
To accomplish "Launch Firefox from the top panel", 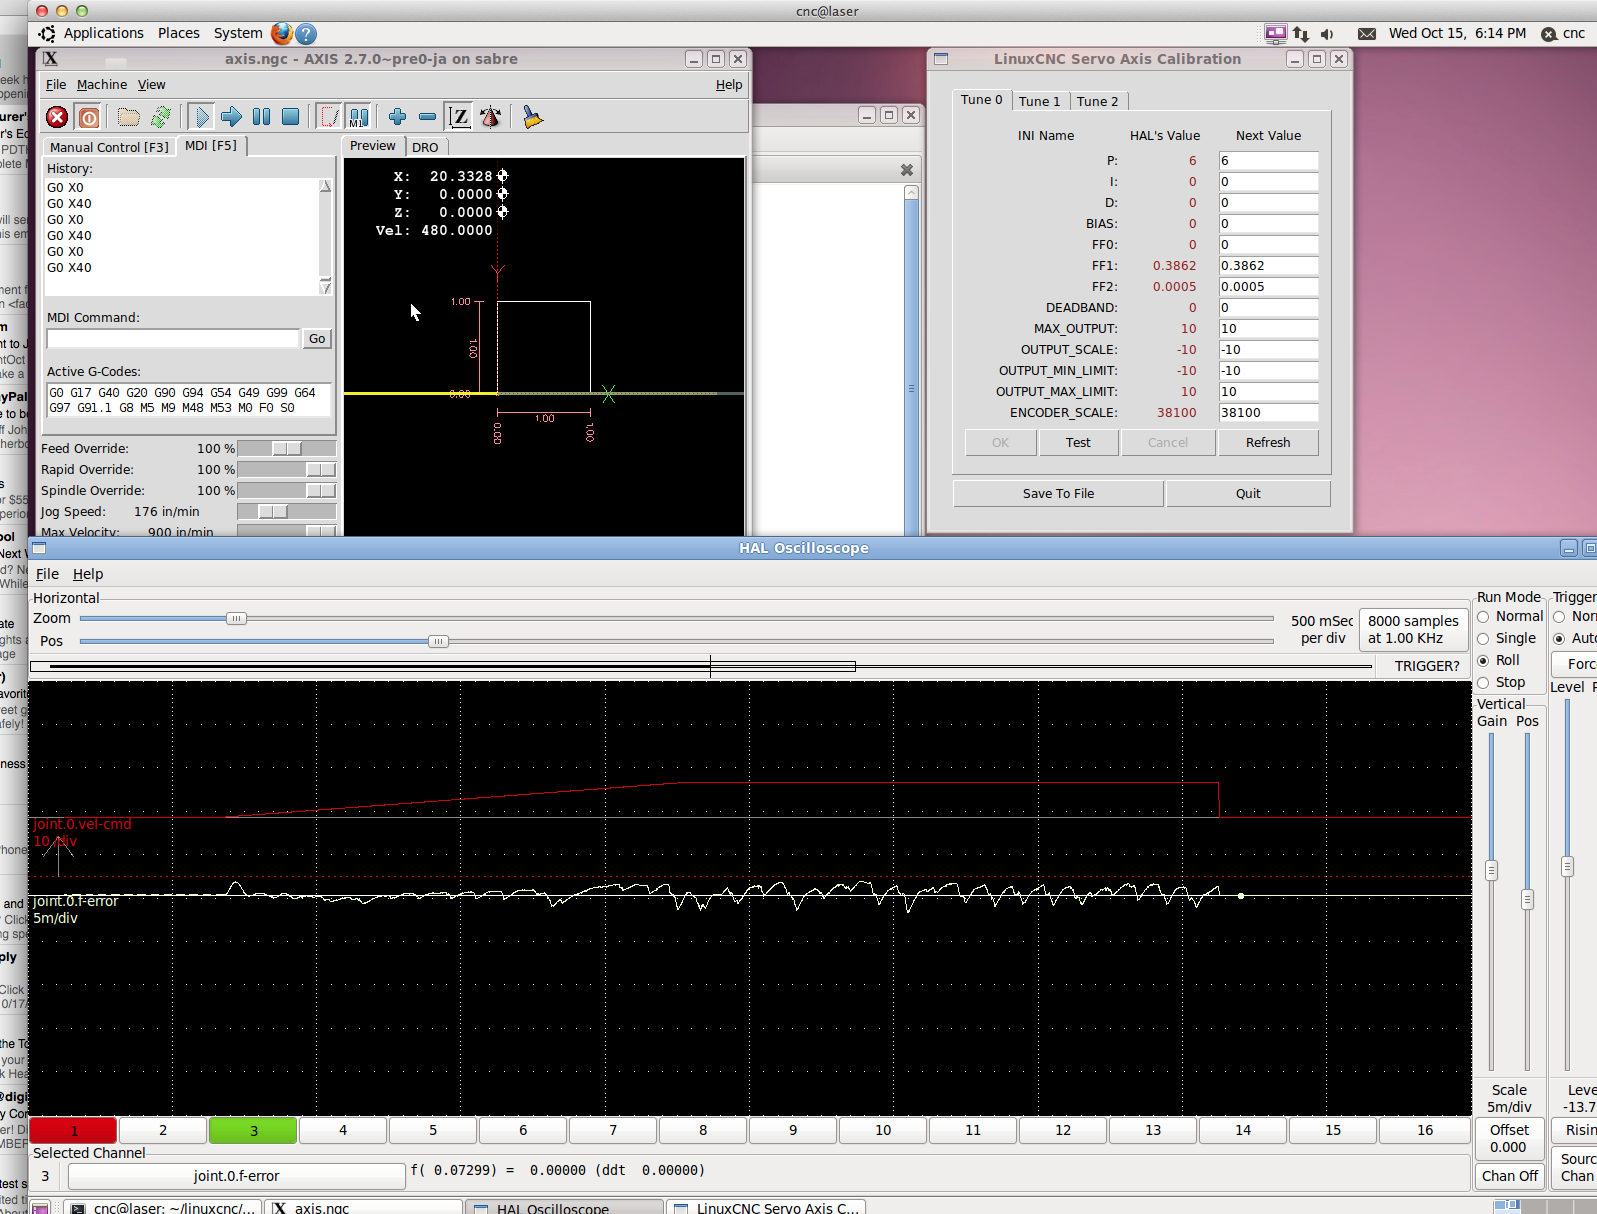I will (282, 33).
